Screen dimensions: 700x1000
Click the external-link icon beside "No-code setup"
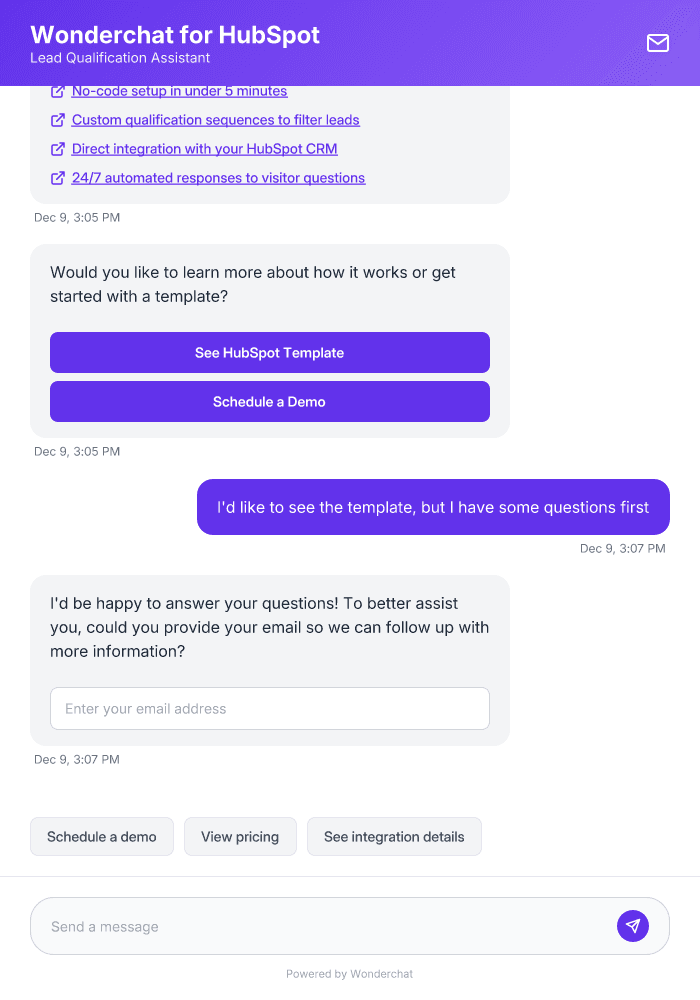click(x=57, y=91)
